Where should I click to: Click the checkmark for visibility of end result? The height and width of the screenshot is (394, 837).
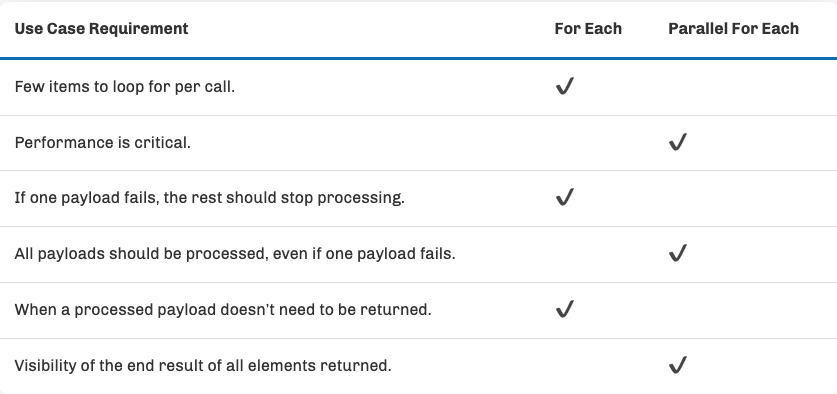click(677, 365)
